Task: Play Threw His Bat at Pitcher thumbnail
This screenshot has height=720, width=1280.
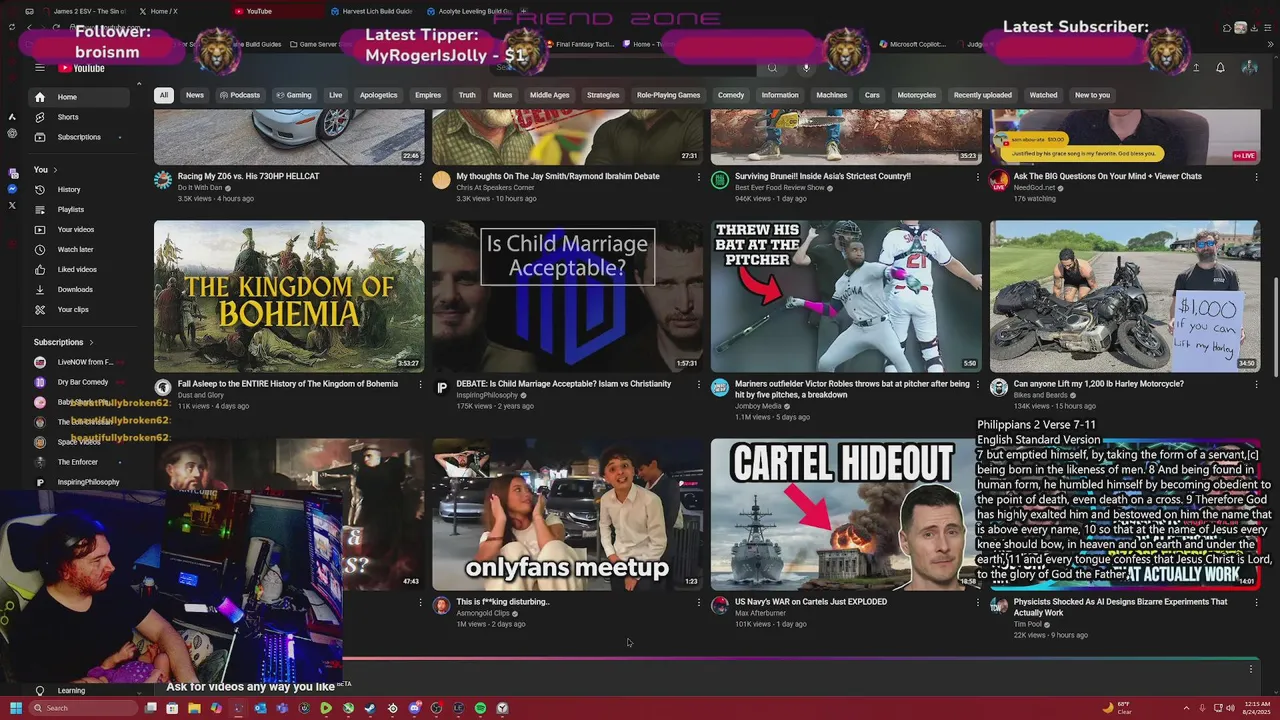Action: coord(846,296)
